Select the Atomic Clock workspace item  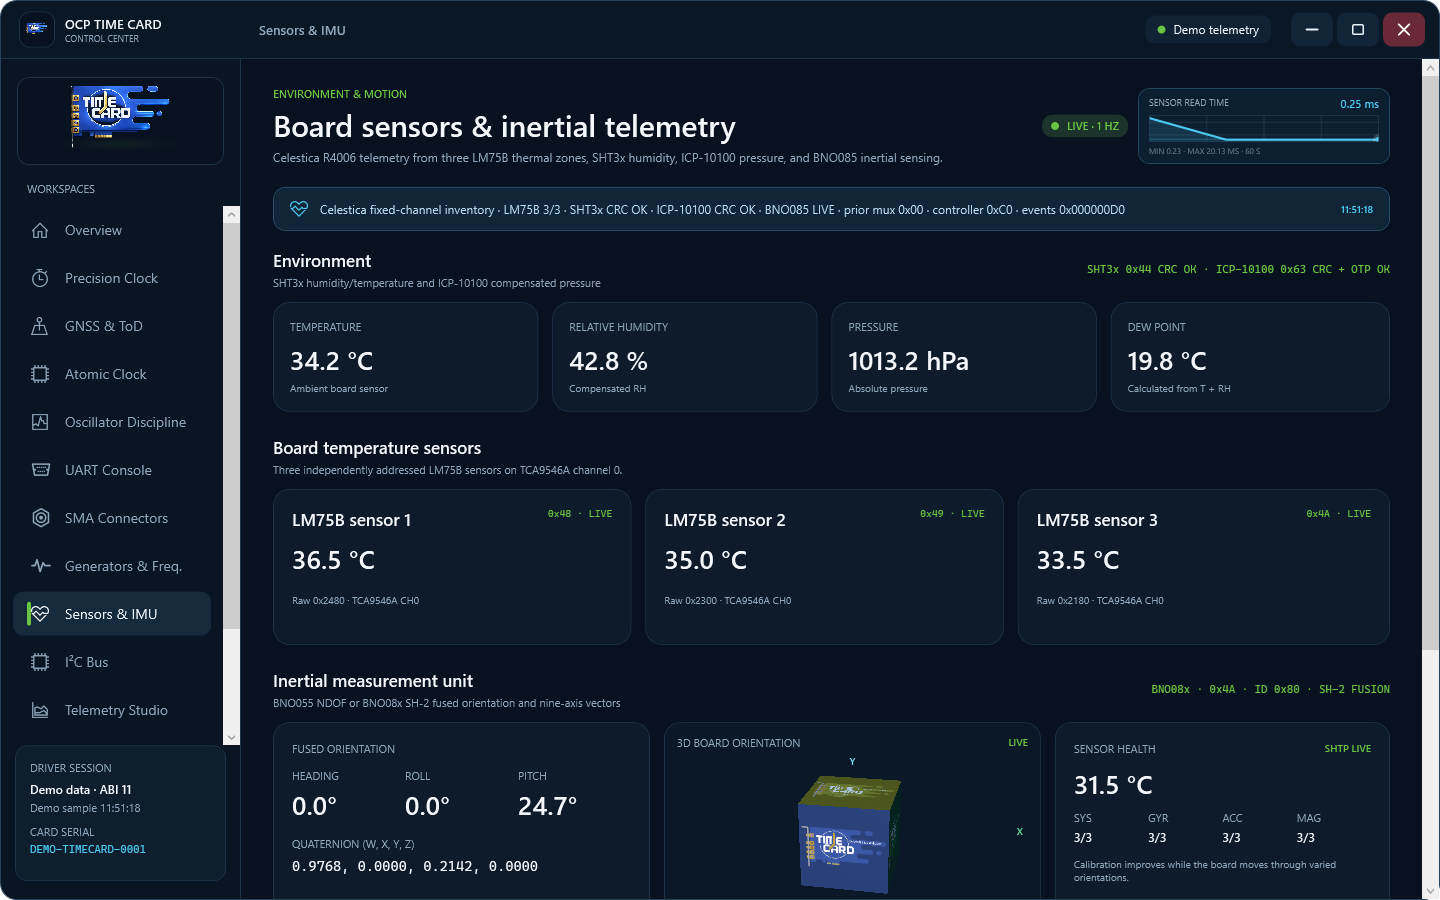click(112, 374)
